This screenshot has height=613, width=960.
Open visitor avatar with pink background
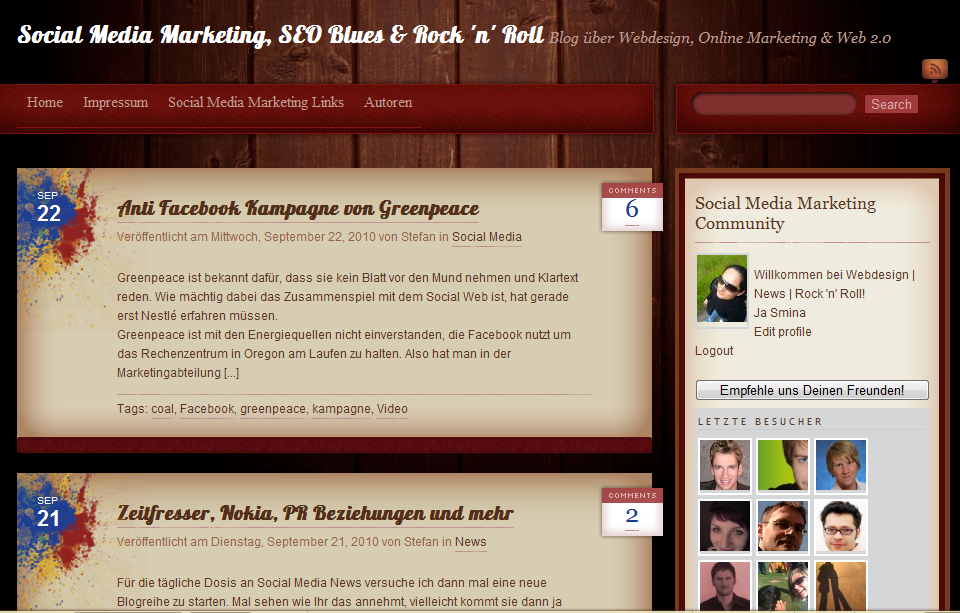click(x=725, y=585)
